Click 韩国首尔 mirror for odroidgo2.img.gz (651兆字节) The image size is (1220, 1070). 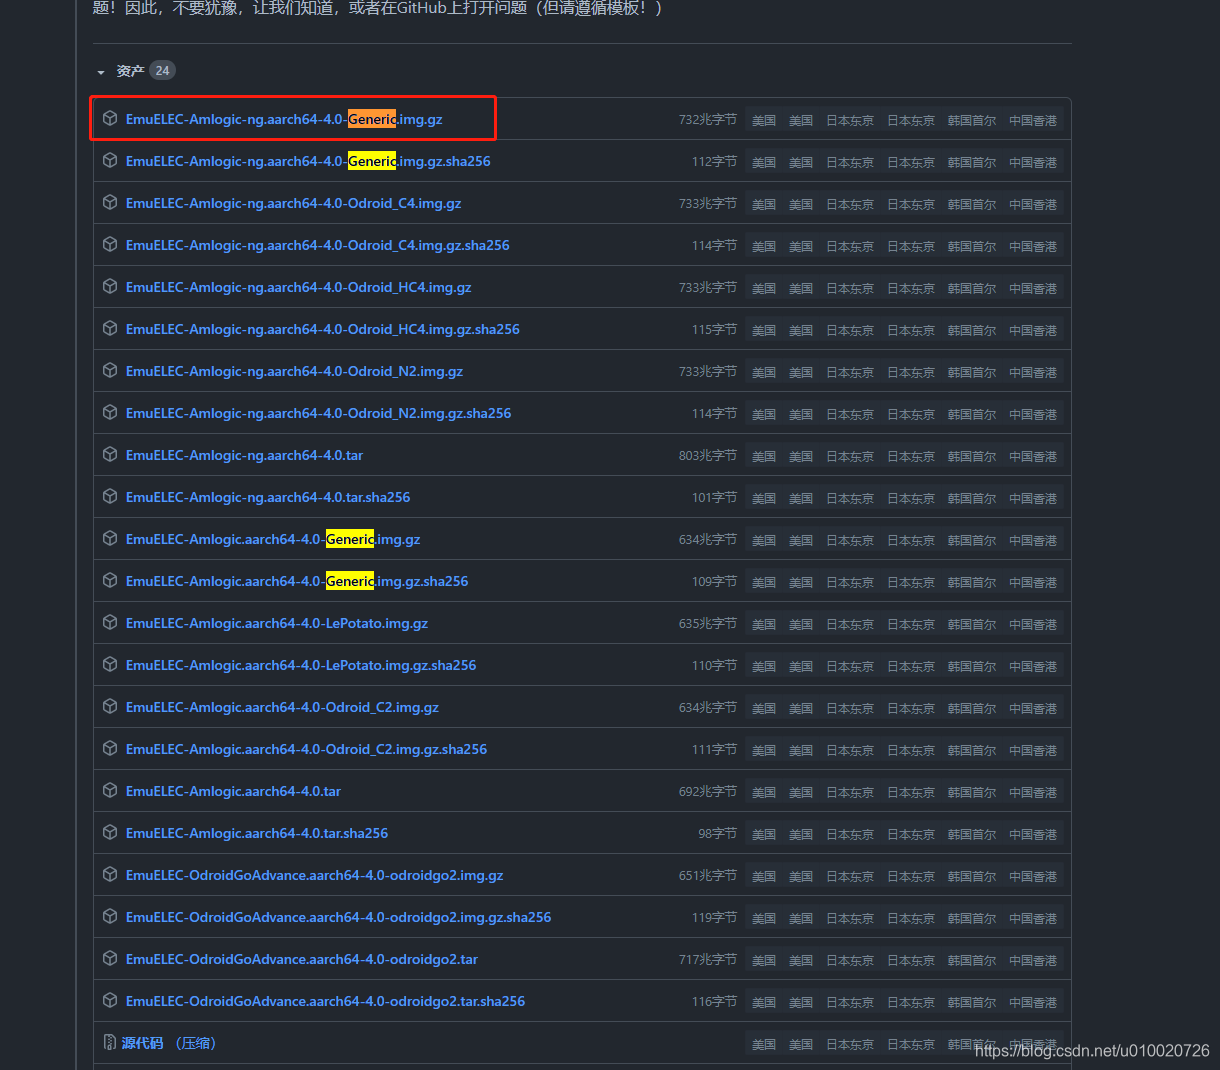(x=972, y=876)
